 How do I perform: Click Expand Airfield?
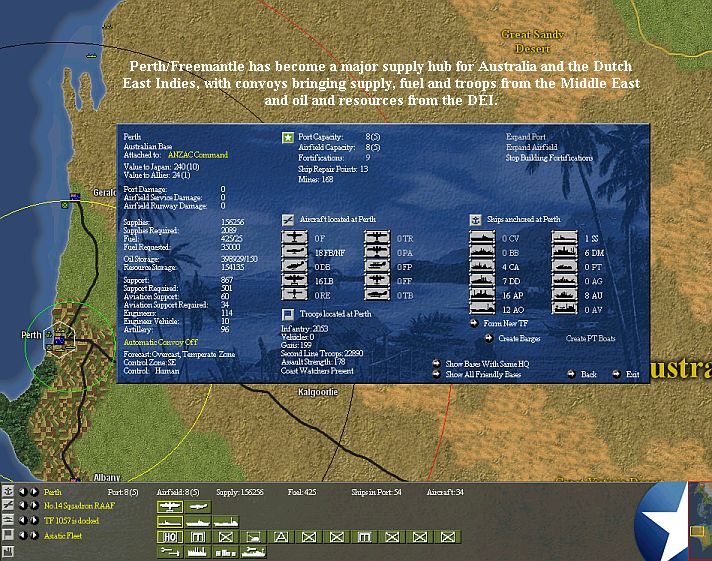531,147
